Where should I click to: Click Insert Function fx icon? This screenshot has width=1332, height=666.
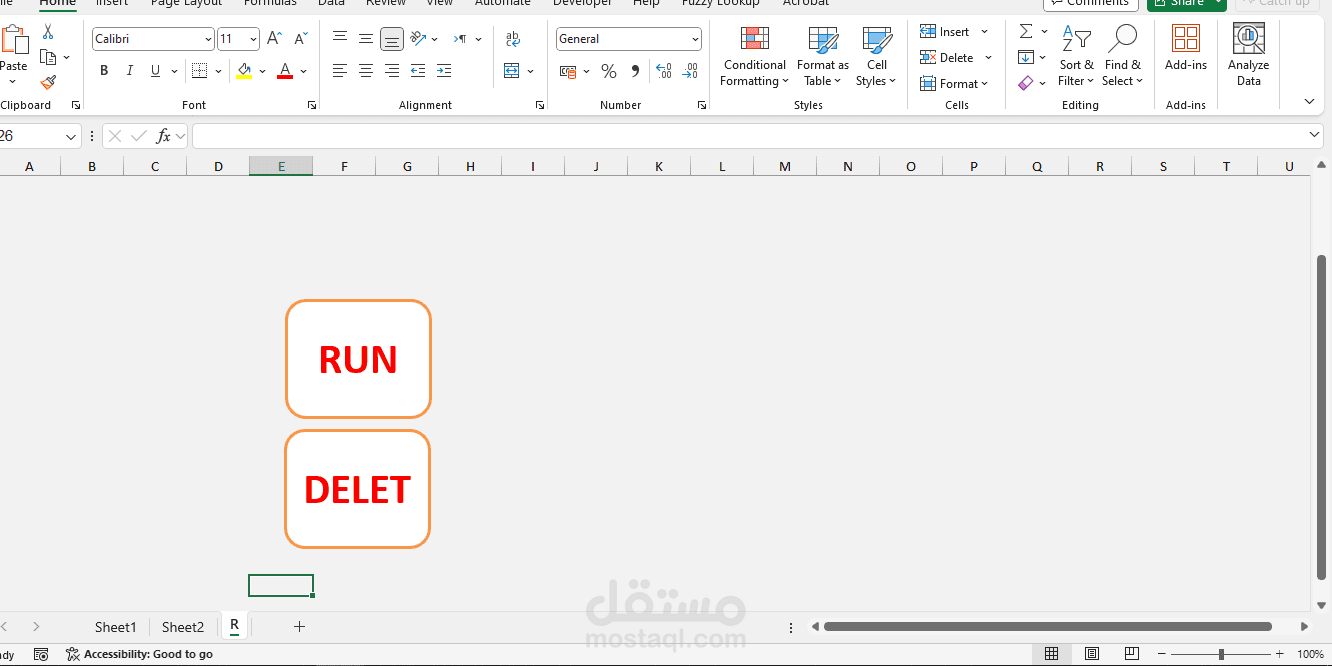[x=163, y=136]
